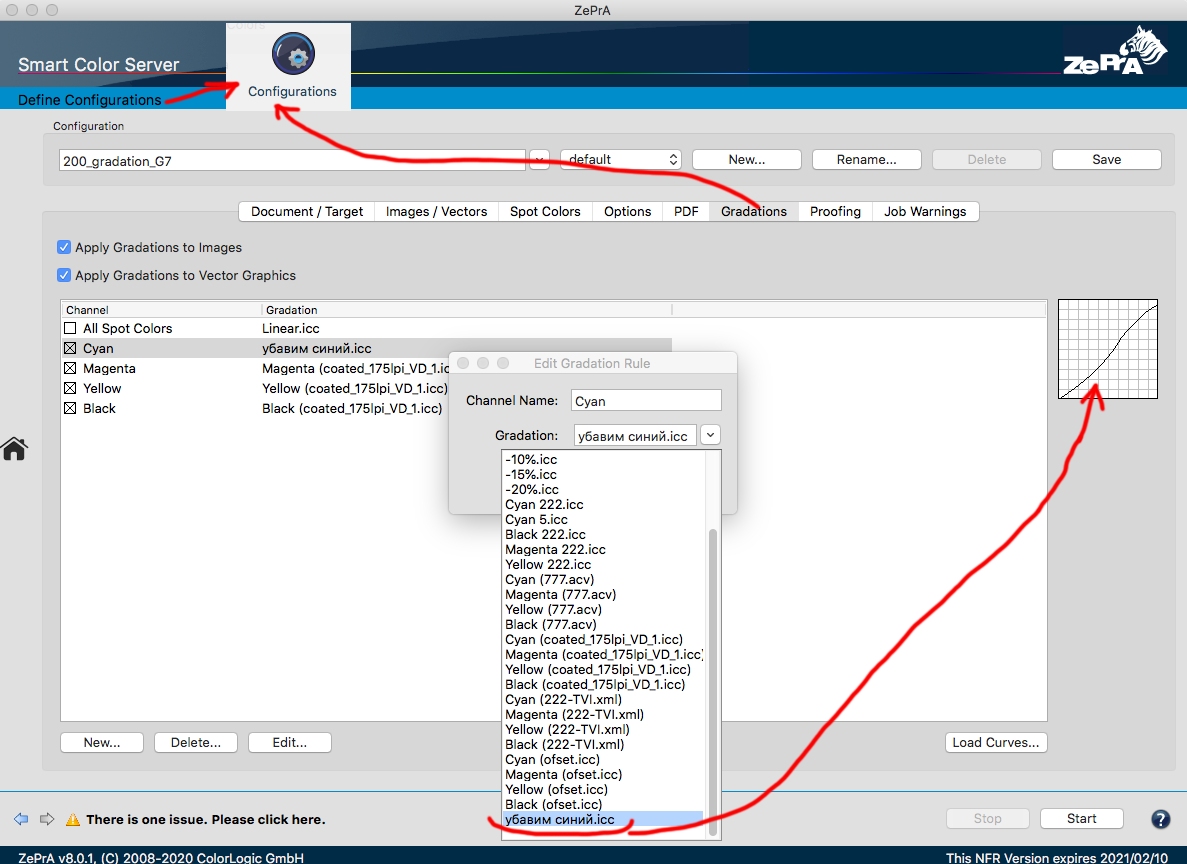Image resolution: width=1187 pixels, height=864 pixels.
Task: Click the yellow warning triangle icon
Action: pyautogui.click(x=73, y=819)
